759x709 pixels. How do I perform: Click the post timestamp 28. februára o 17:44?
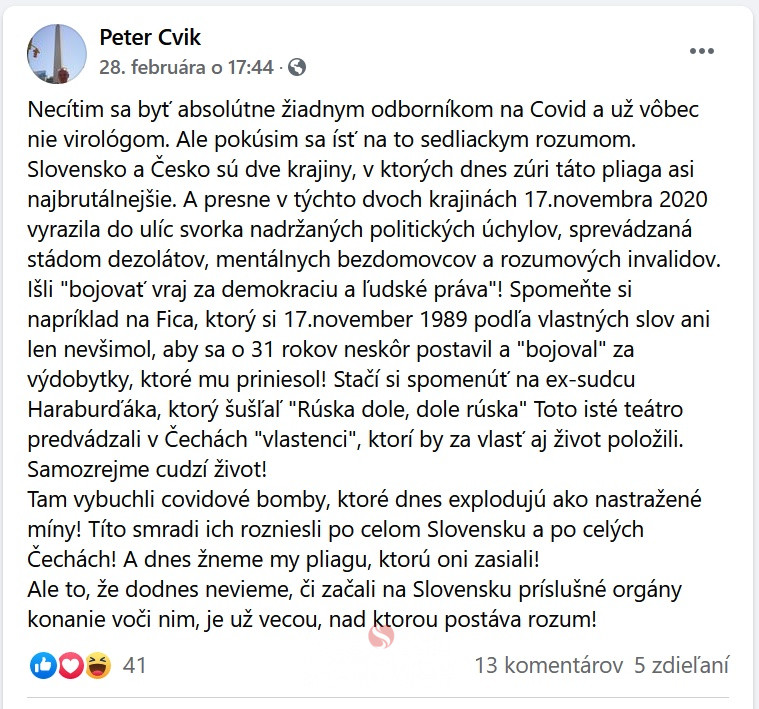click(186, 68)
